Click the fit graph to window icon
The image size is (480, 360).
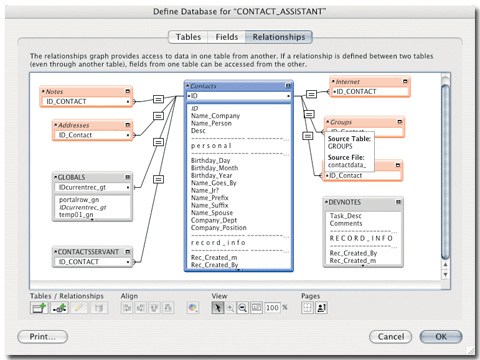[x=256, y=308]
